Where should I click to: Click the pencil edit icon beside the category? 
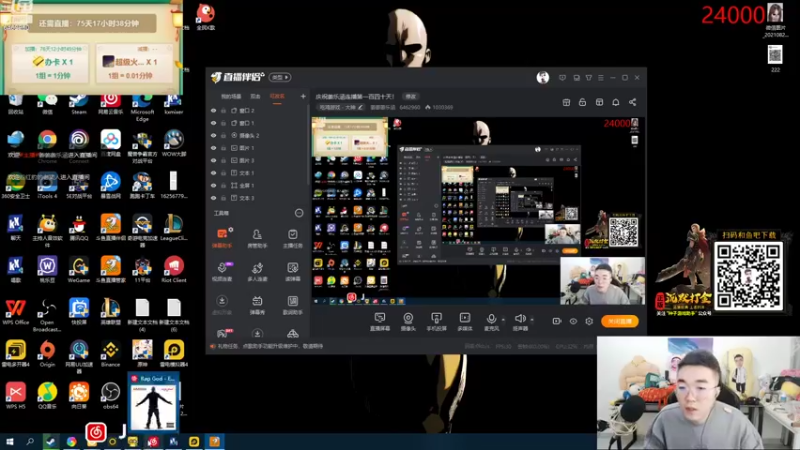[x=360, y=107]
